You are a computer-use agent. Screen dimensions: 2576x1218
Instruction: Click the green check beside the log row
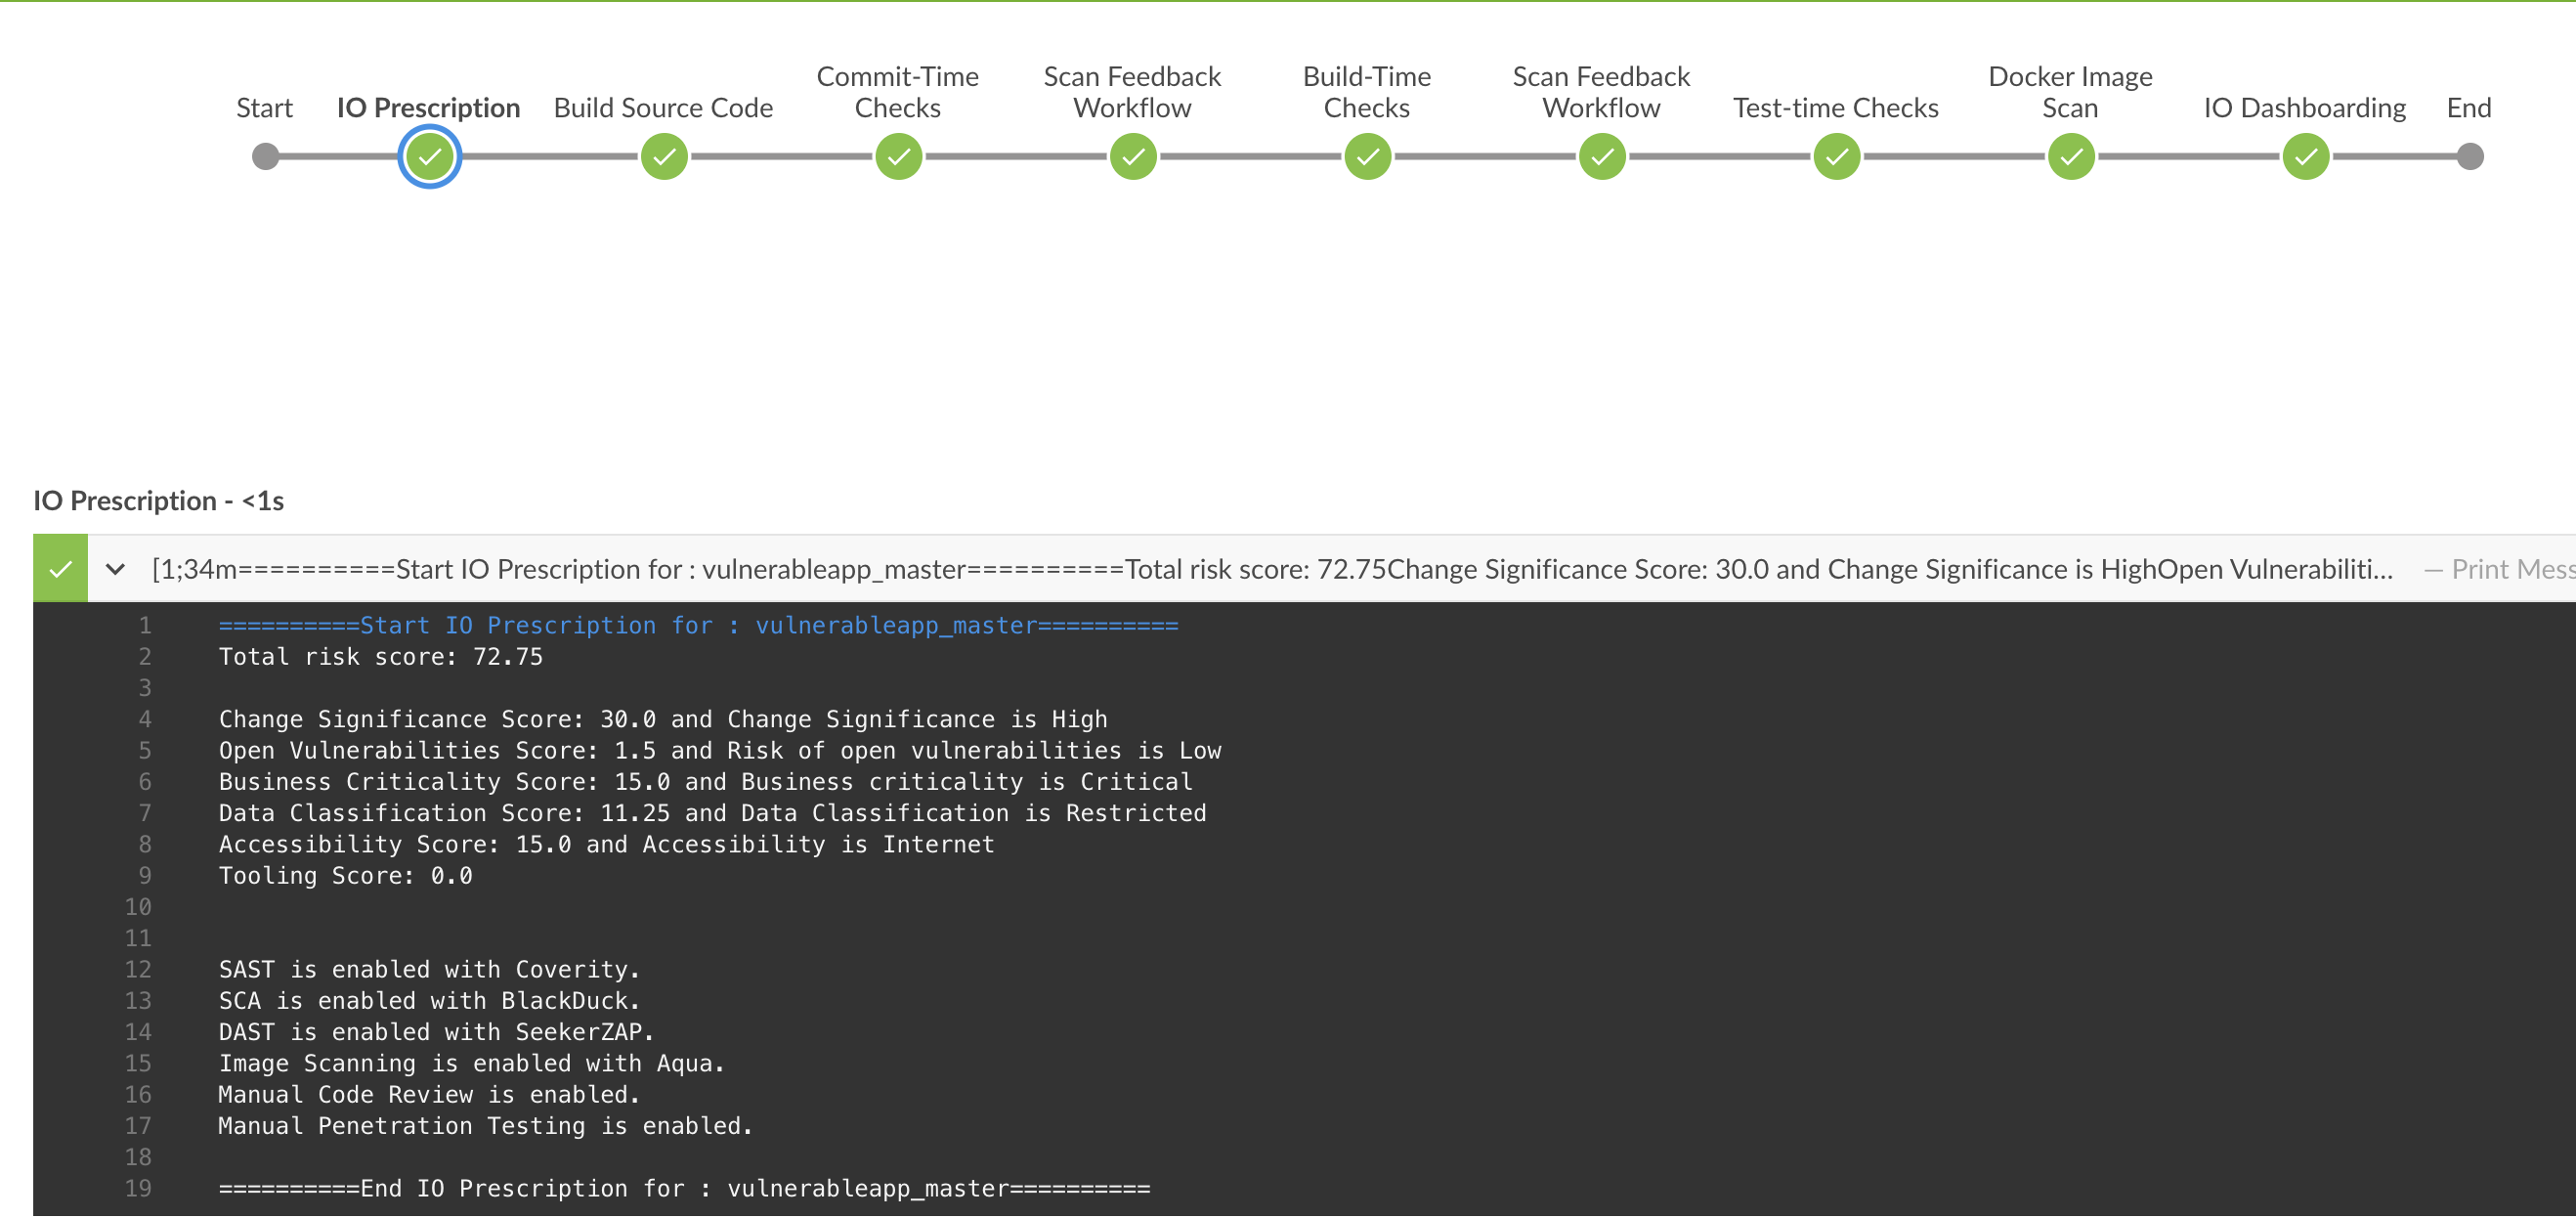tap(62, 568)
